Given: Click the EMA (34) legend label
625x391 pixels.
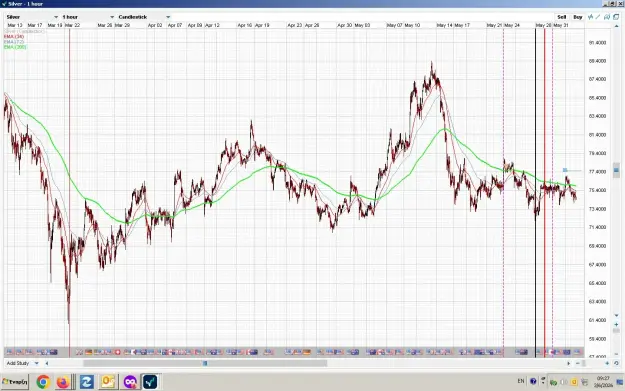Looking at the screenshot, I should 14,37.
